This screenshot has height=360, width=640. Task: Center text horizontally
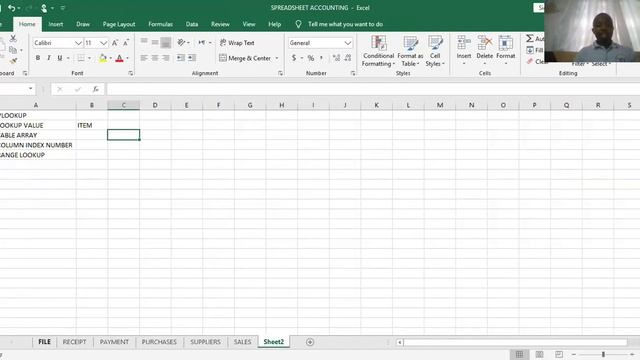[x=155, y=58]
